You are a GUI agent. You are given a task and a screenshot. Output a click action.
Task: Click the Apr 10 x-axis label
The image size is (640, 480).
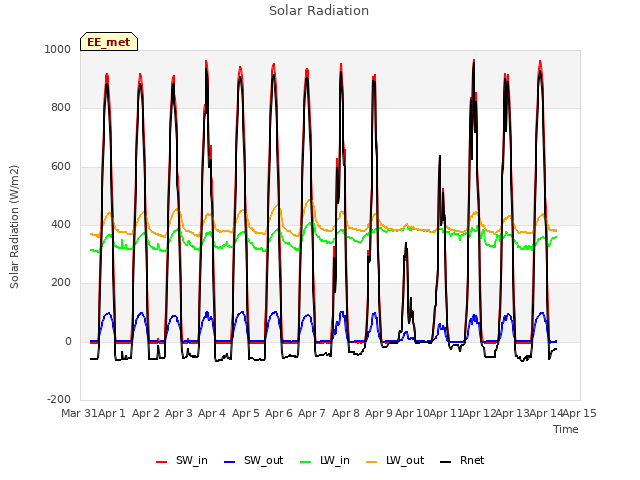(412, 413)
